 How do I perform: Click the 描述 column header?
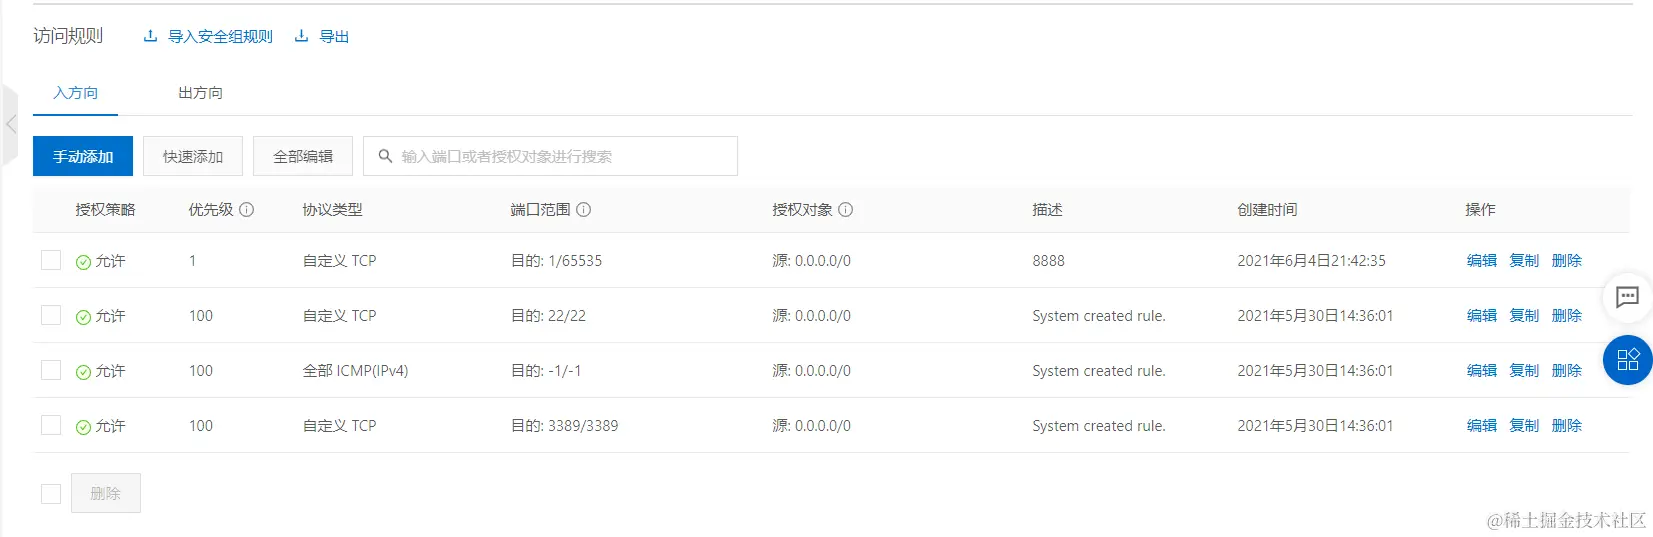(1048, 210)
